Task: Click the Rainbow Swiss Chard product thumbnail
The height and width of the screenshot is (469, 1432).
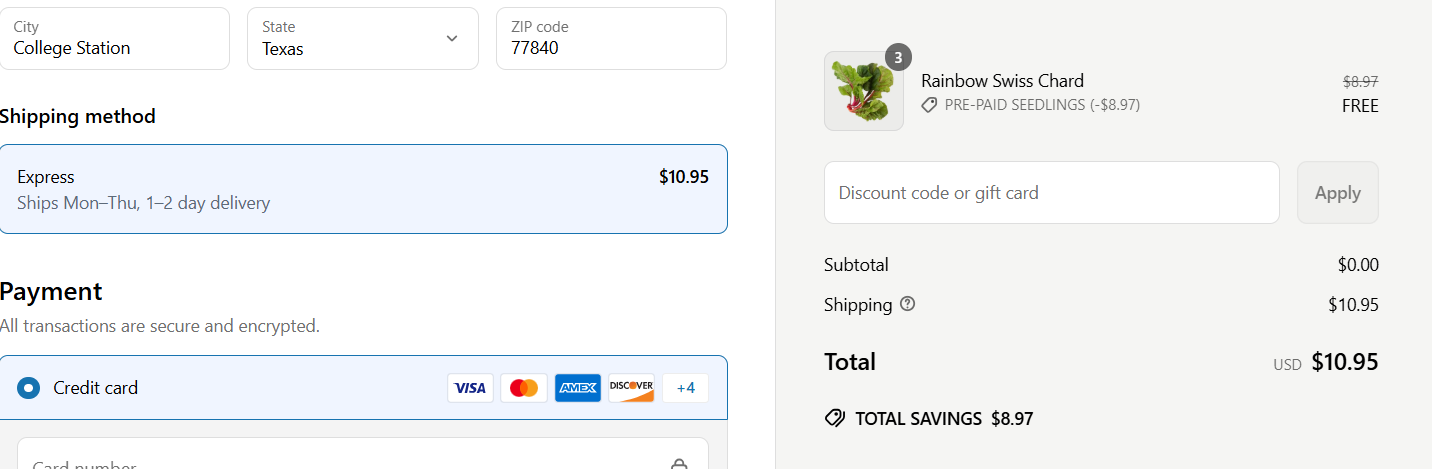Action: (864, 91)
